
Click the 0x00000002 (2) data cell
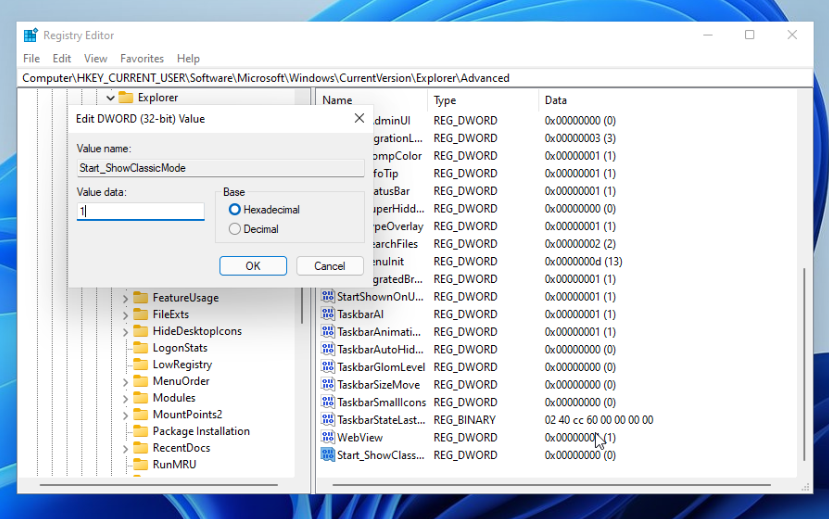[x=580, y=244]
